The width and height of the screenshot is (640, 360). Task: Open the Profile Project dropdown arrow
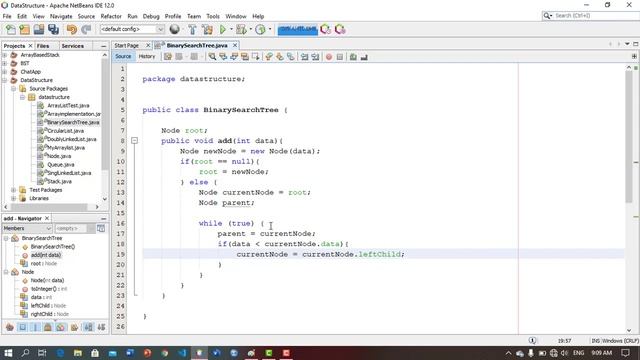[269, 29]
